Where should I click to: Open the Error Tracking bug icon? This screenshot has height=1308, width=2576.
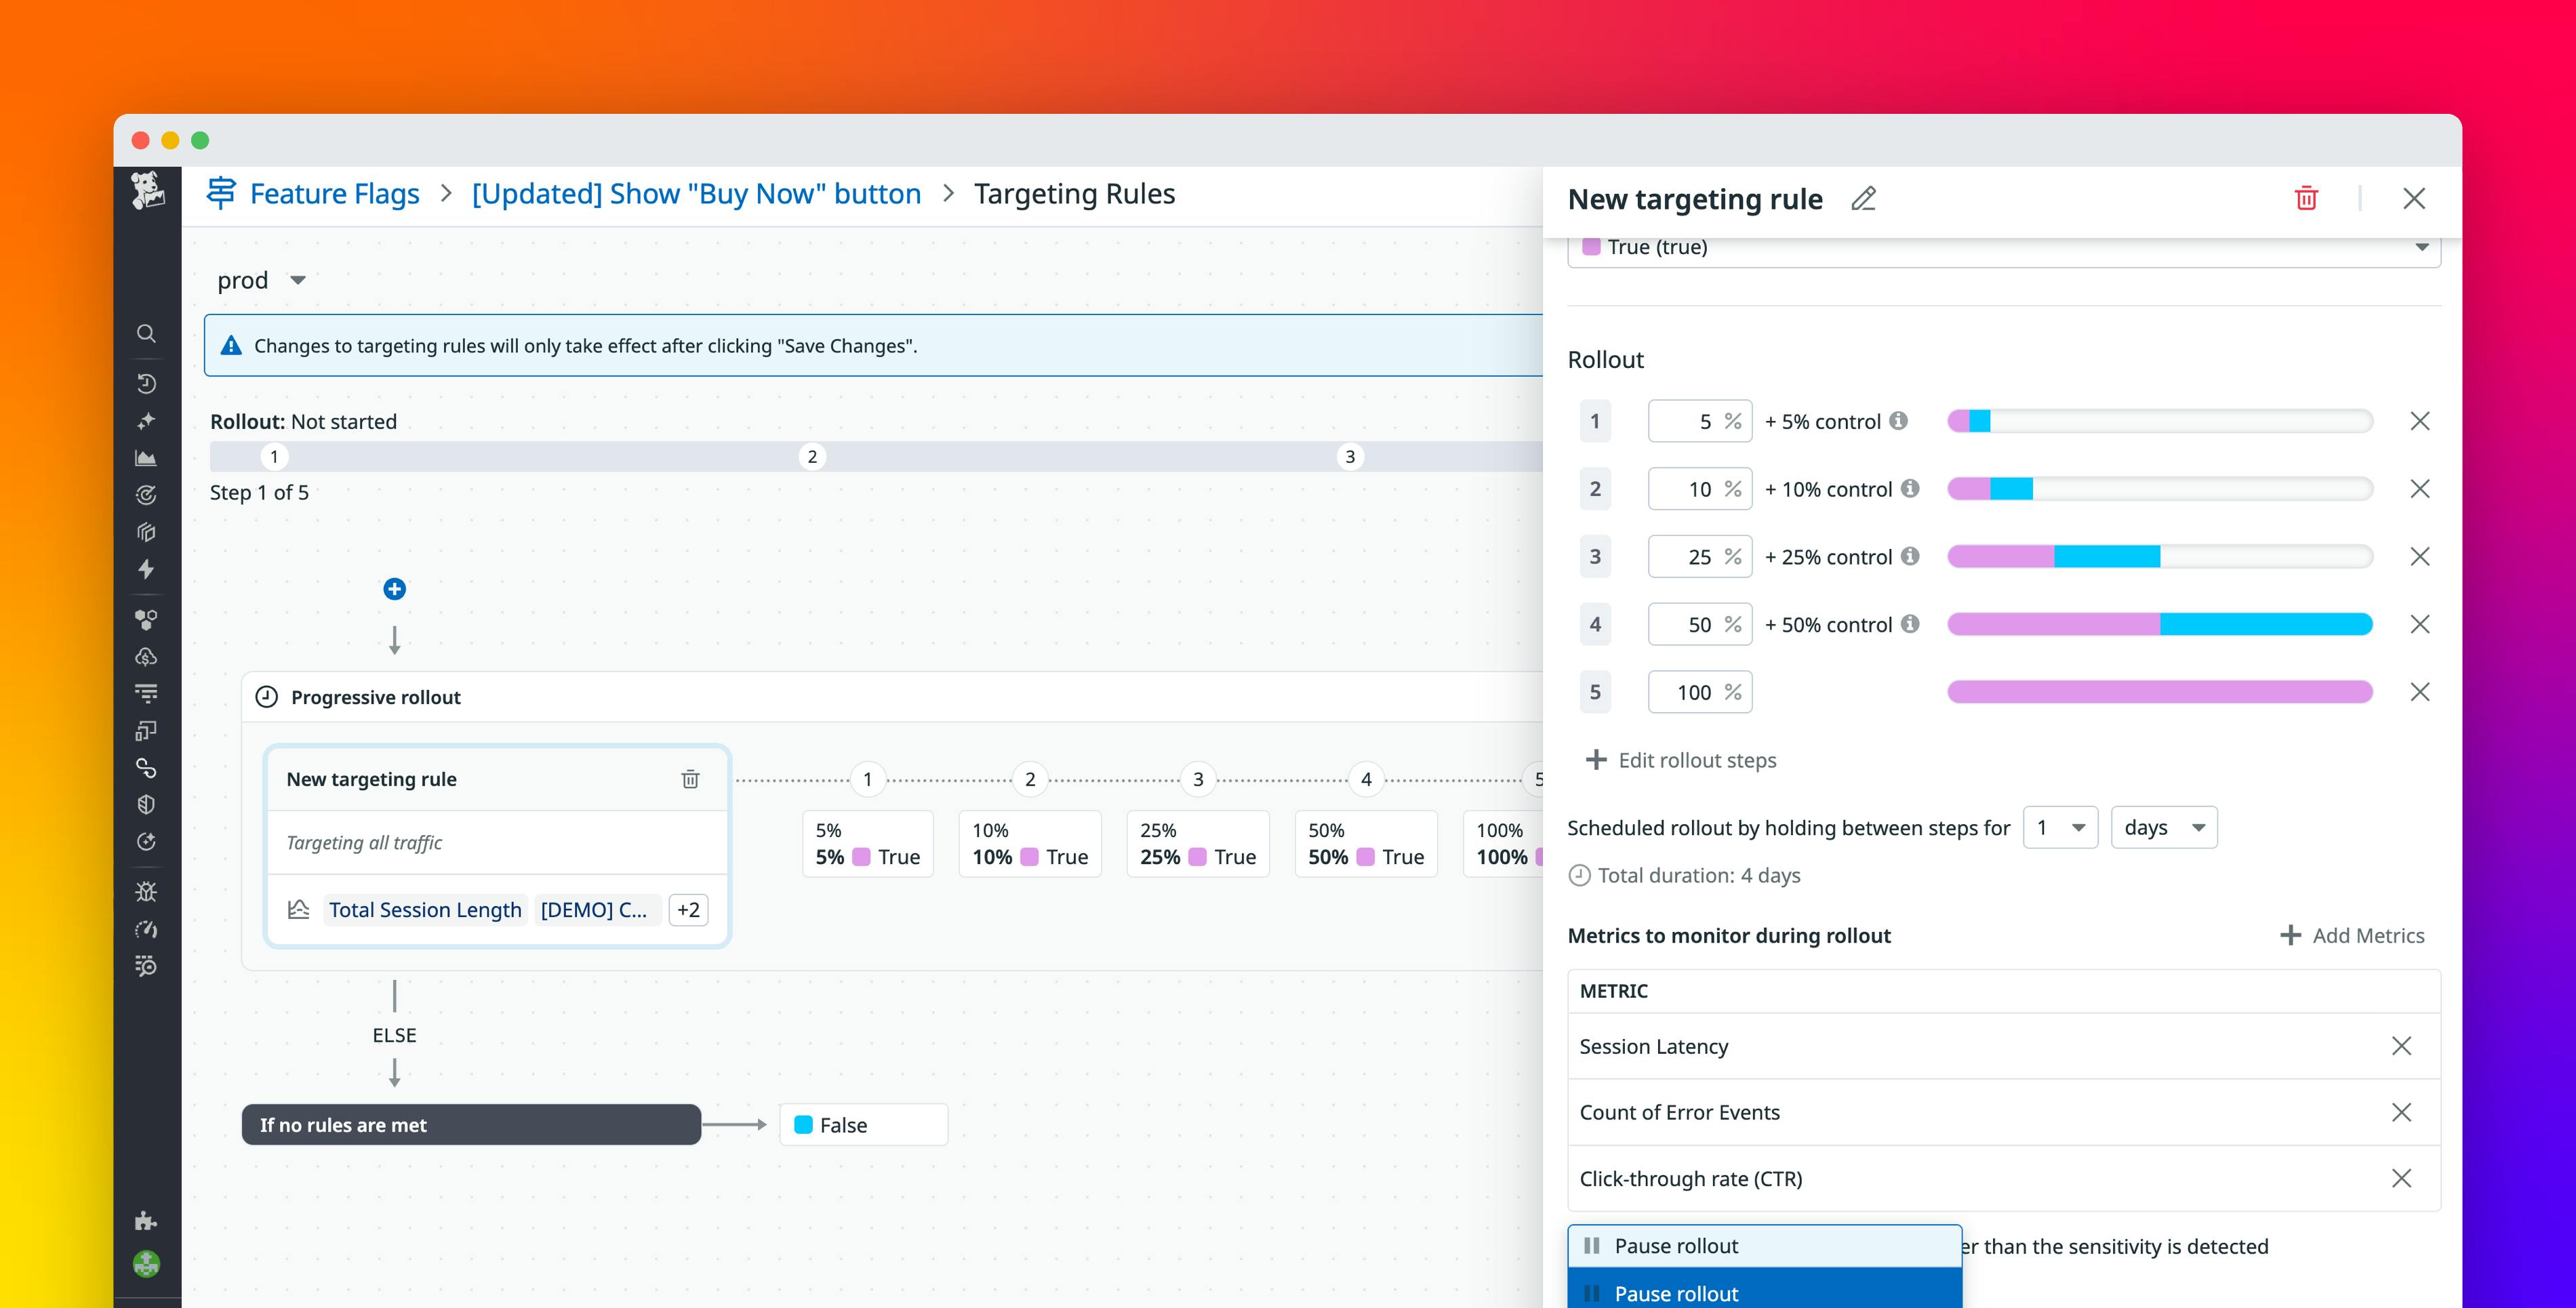pos(146,891)
